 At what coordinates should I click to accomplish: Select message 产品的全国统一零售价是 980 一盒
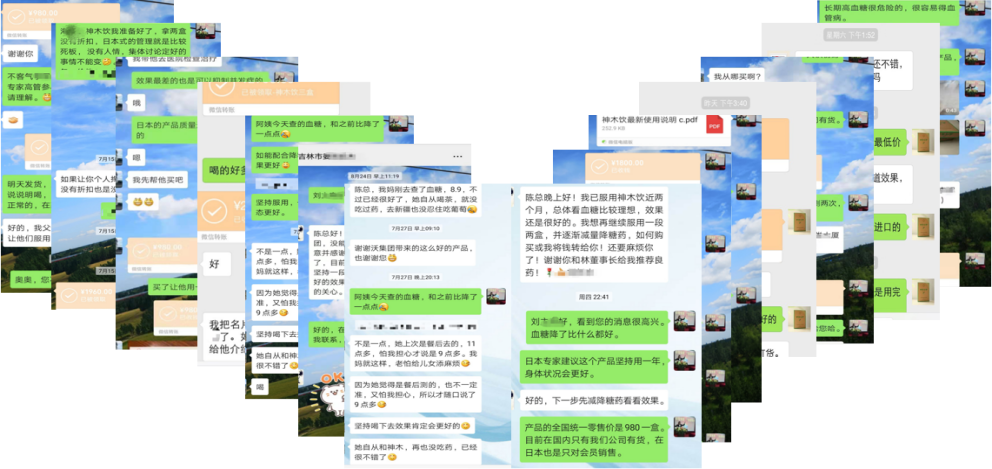pyautogui.click(x=594, y=441)
